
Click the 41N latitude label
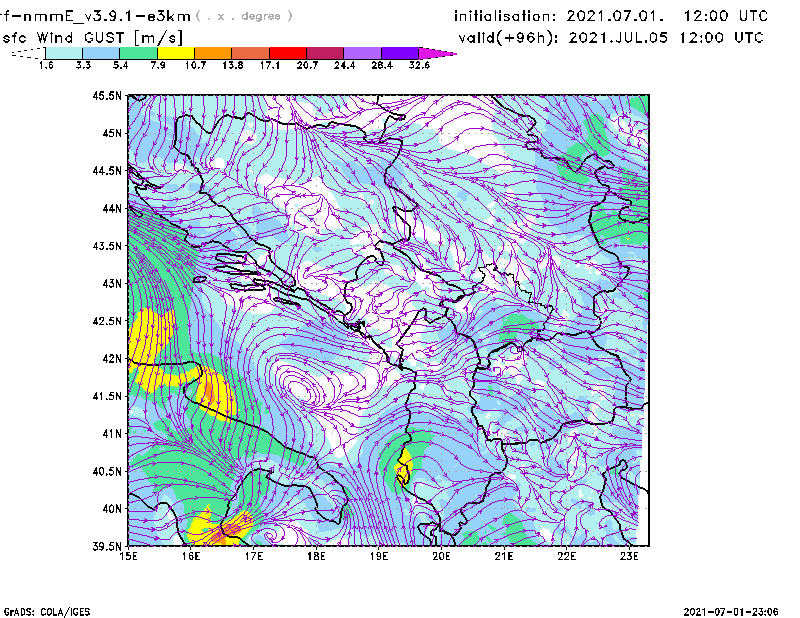coord(112,434)
